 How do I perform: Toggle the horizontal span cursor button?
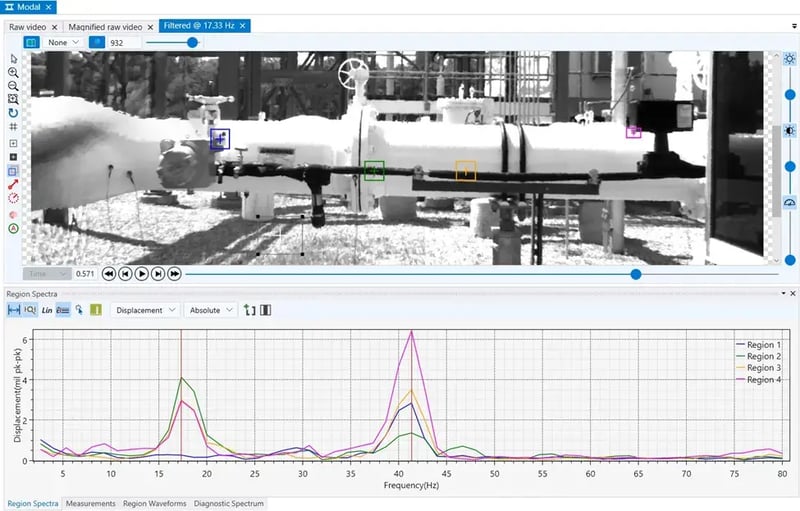(14, 310)
